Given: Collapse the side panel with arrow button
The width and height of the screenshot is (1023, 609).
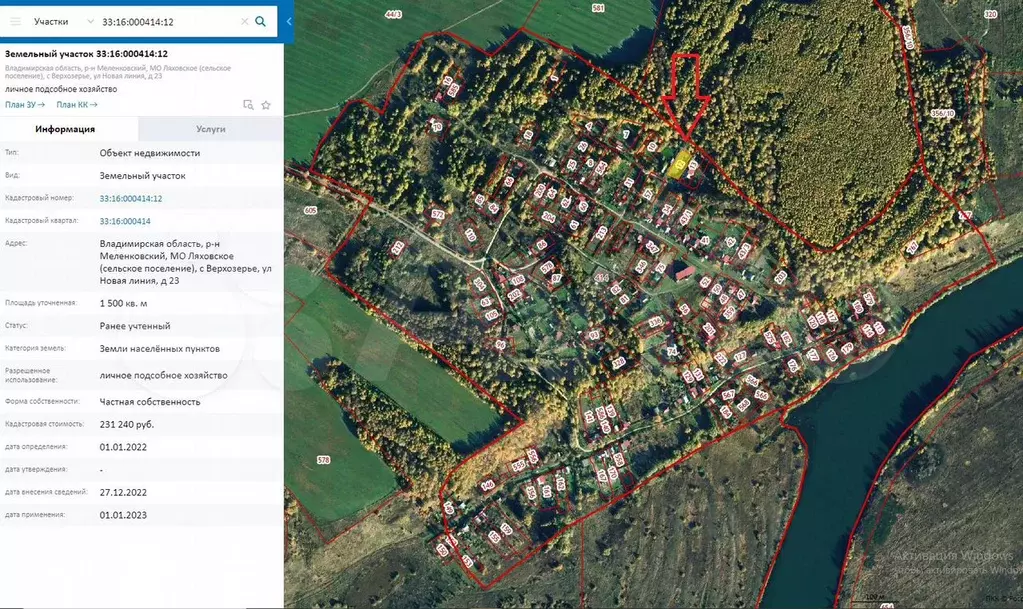Looking at the screenshot, I should click(289, 21).
